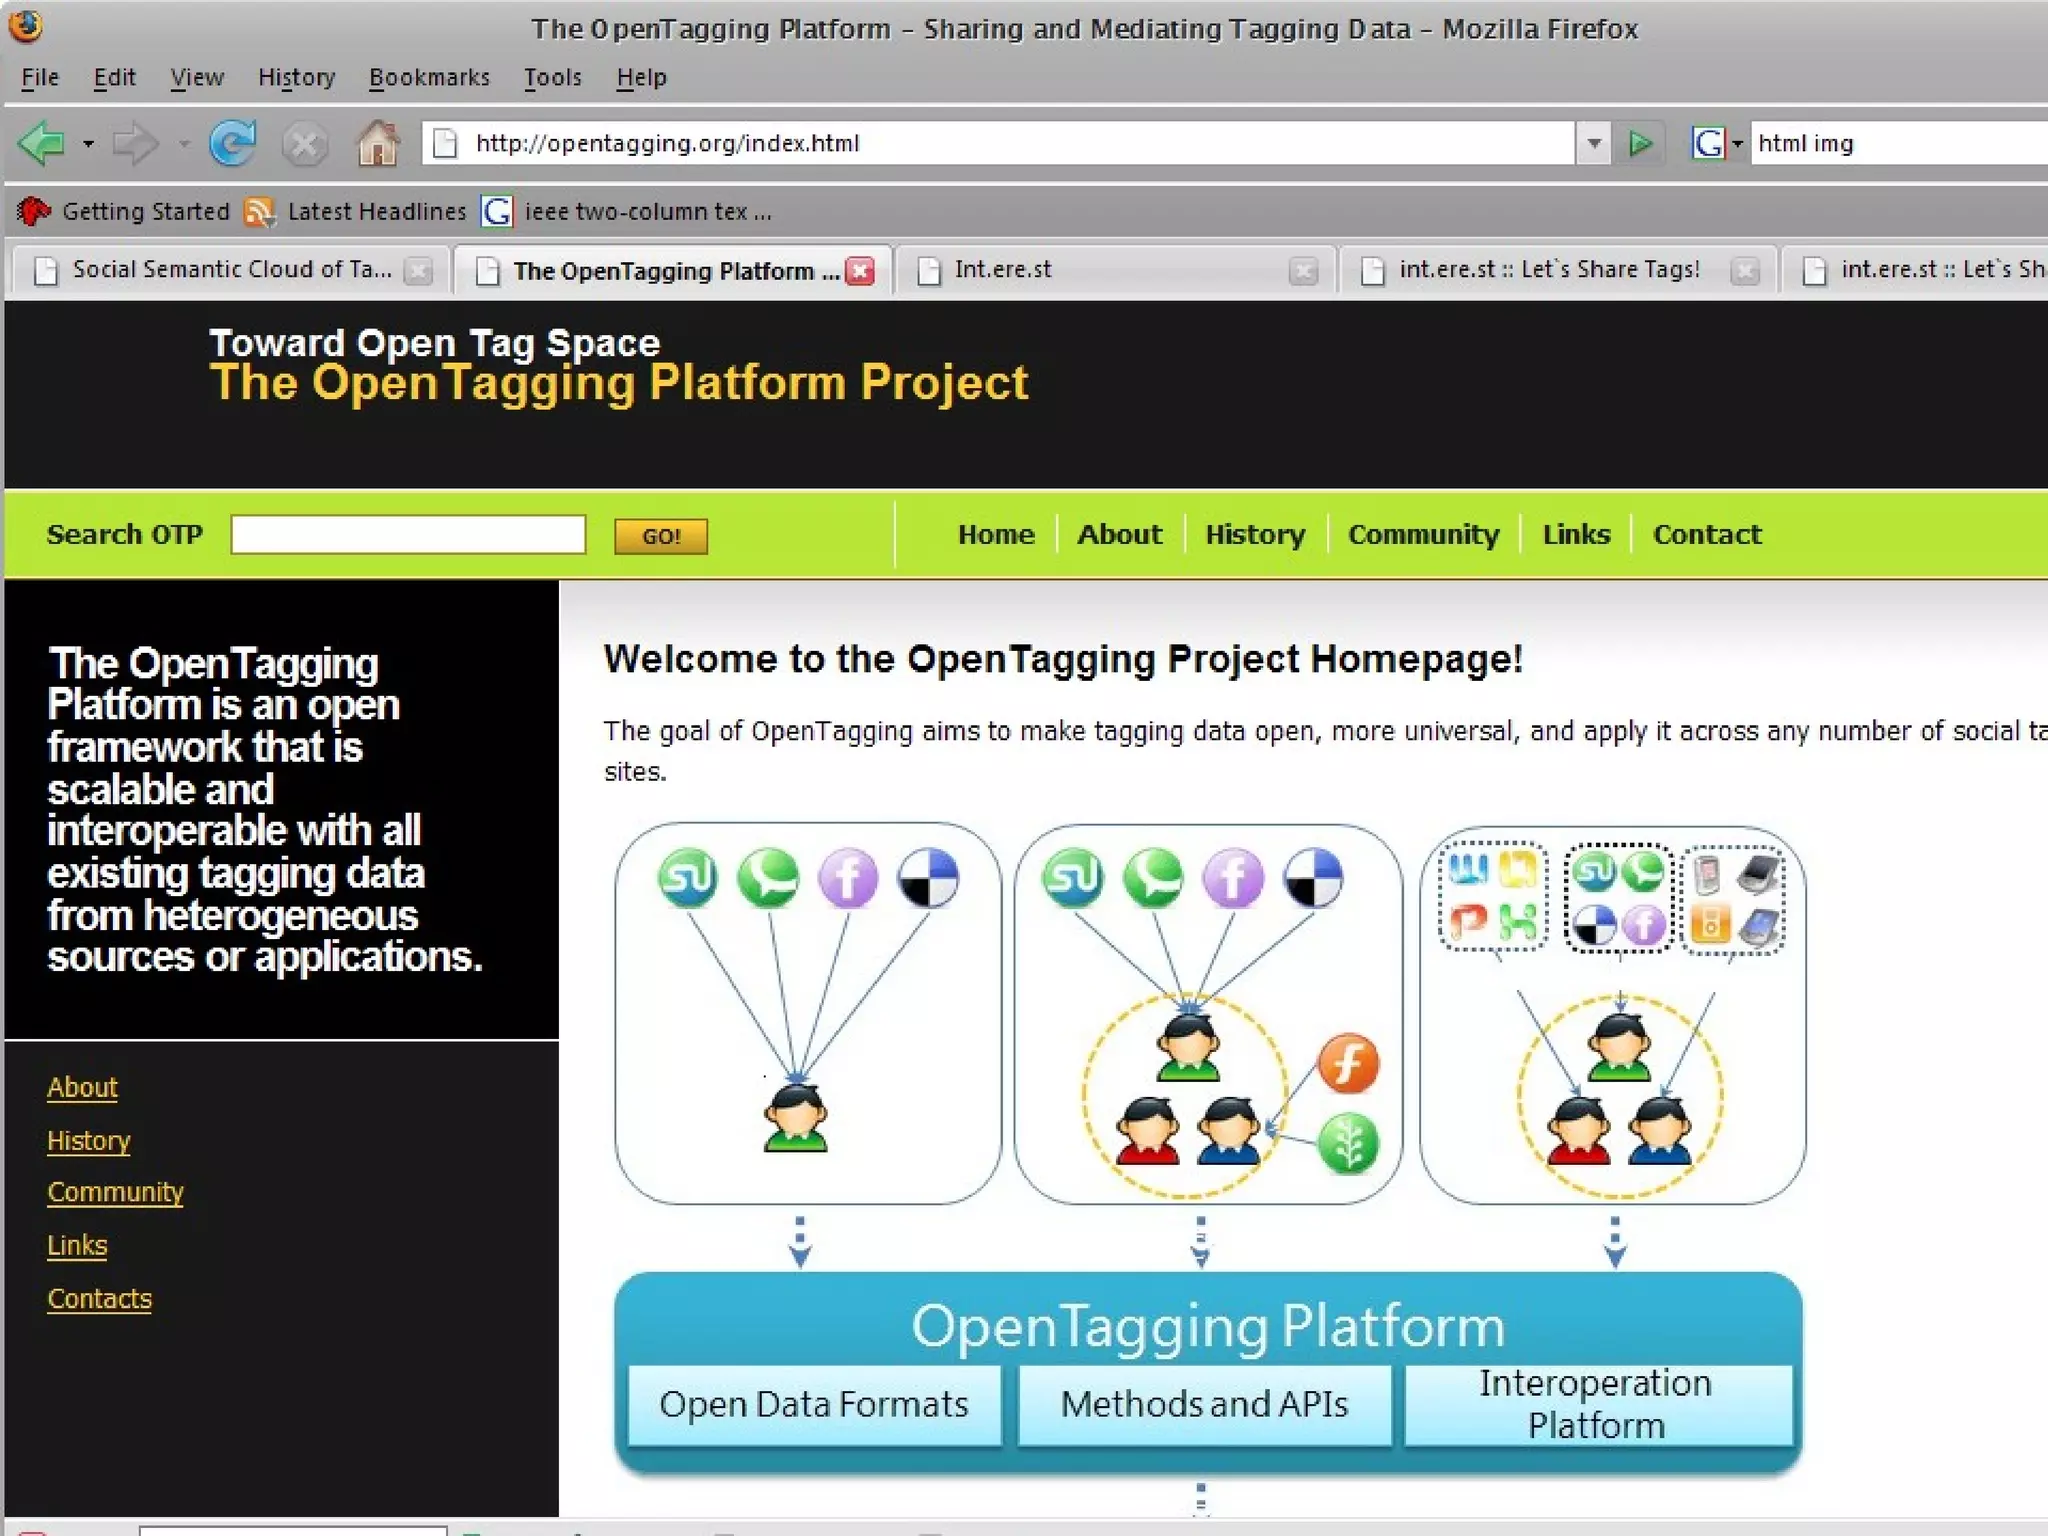Click the green Go arrow beside address bar

tap(1640, 144)
